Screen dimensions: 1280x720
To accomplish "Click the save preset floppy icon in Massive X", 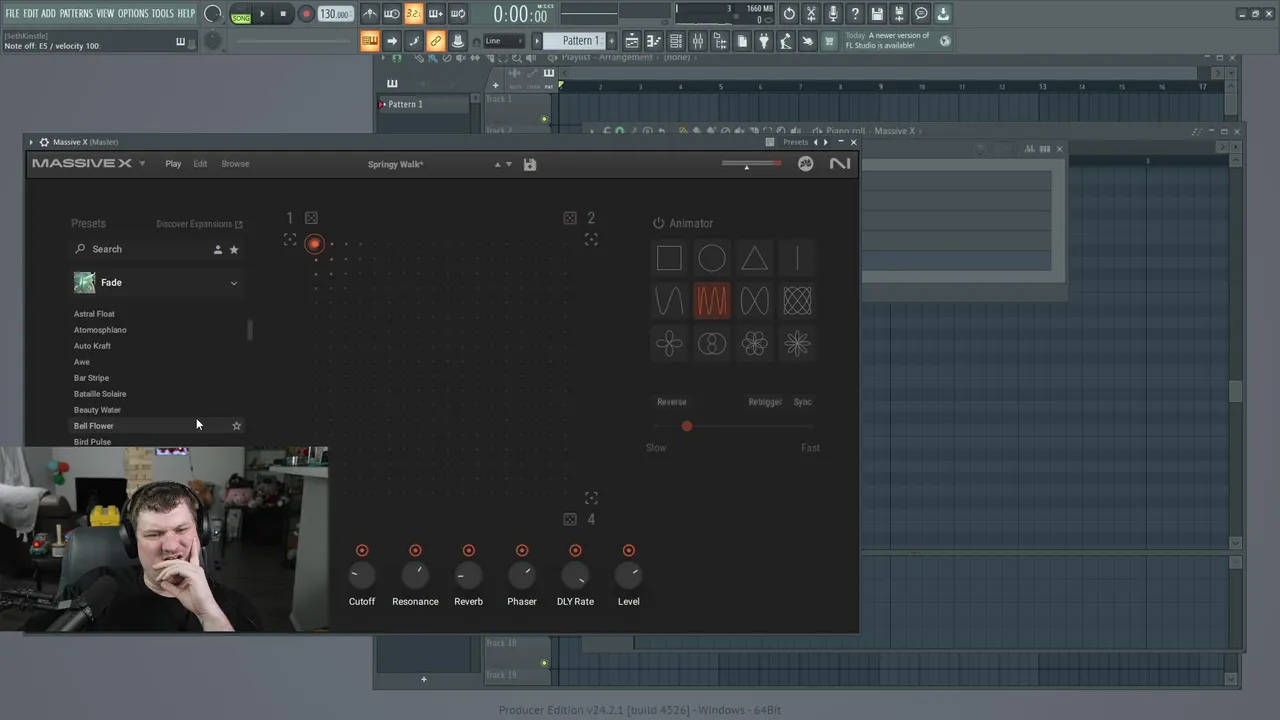I will (530, 164).
